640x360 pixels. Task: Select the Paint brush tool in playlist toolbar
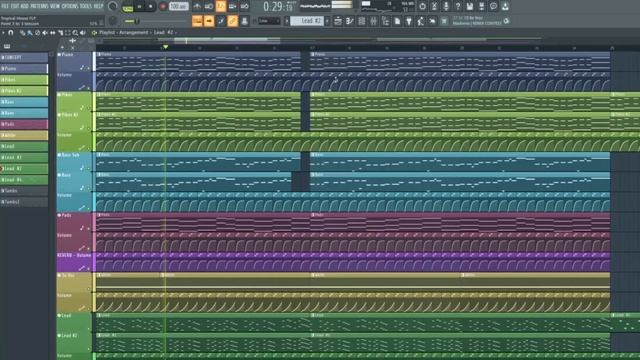30,32
